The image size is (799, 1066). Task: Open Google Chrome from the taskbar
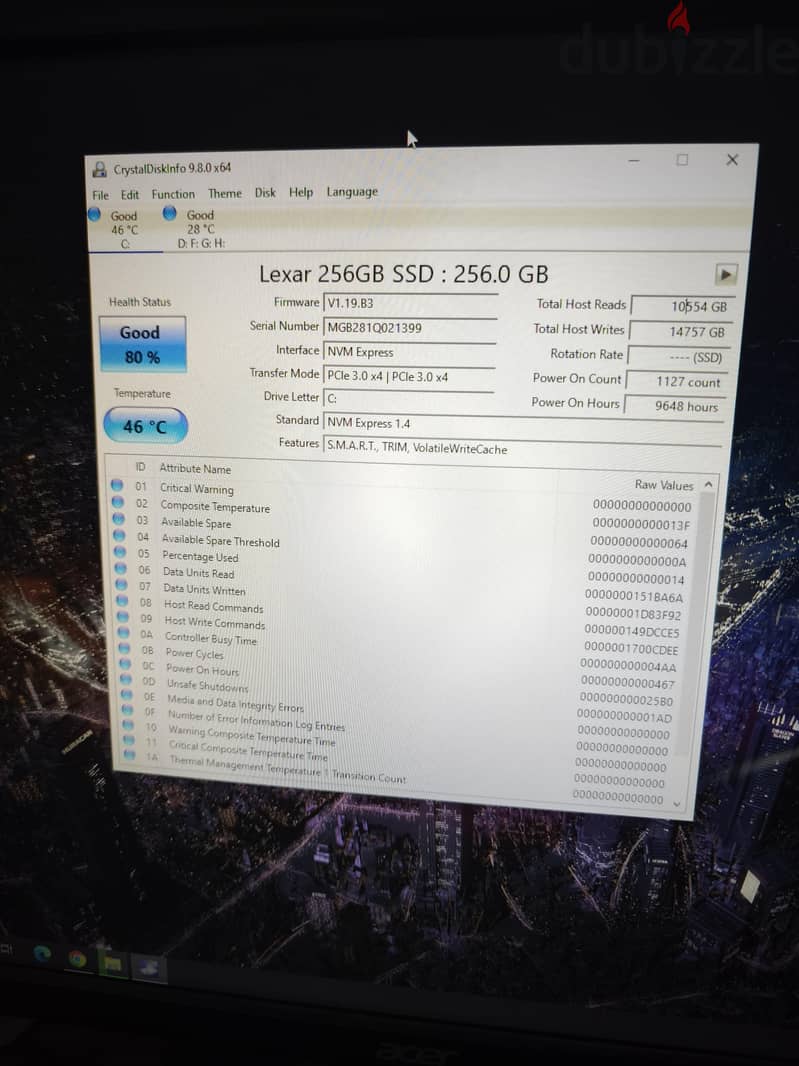[78, 959]
